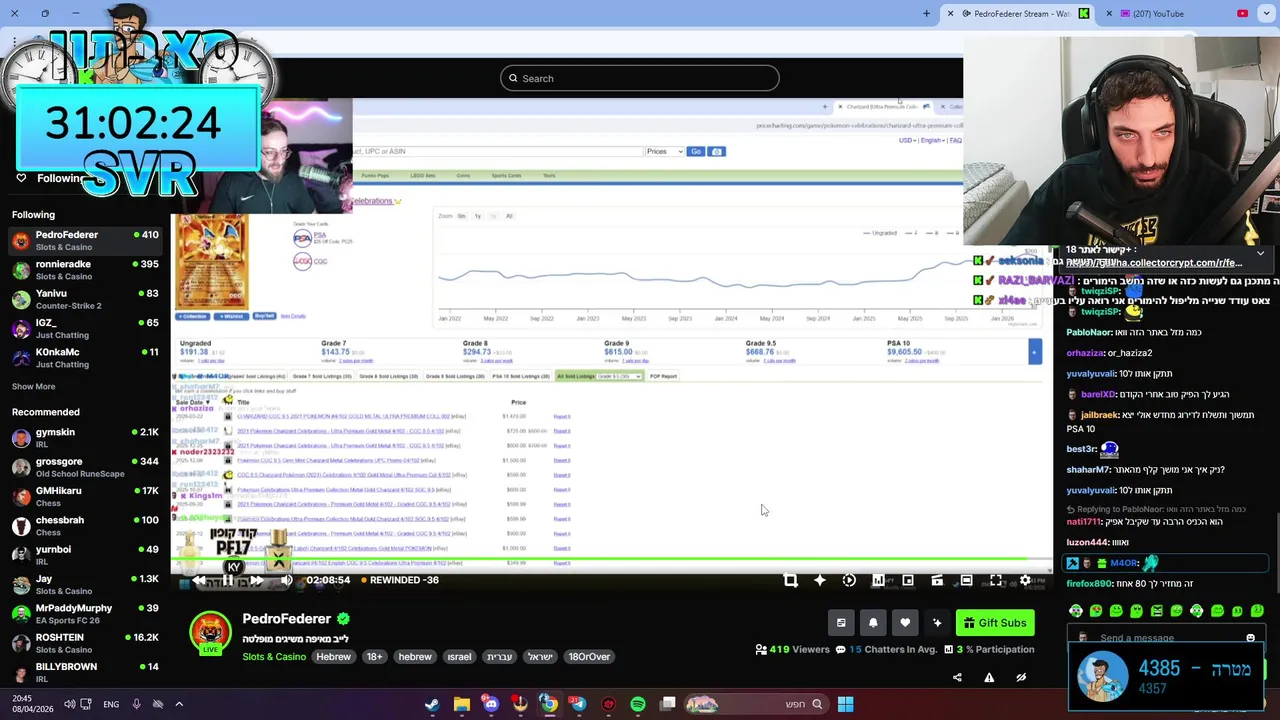Viewport: 1280px width, 720px height.
Task: Open BILLYBROWN IRL channel
Action: point(85,672)
